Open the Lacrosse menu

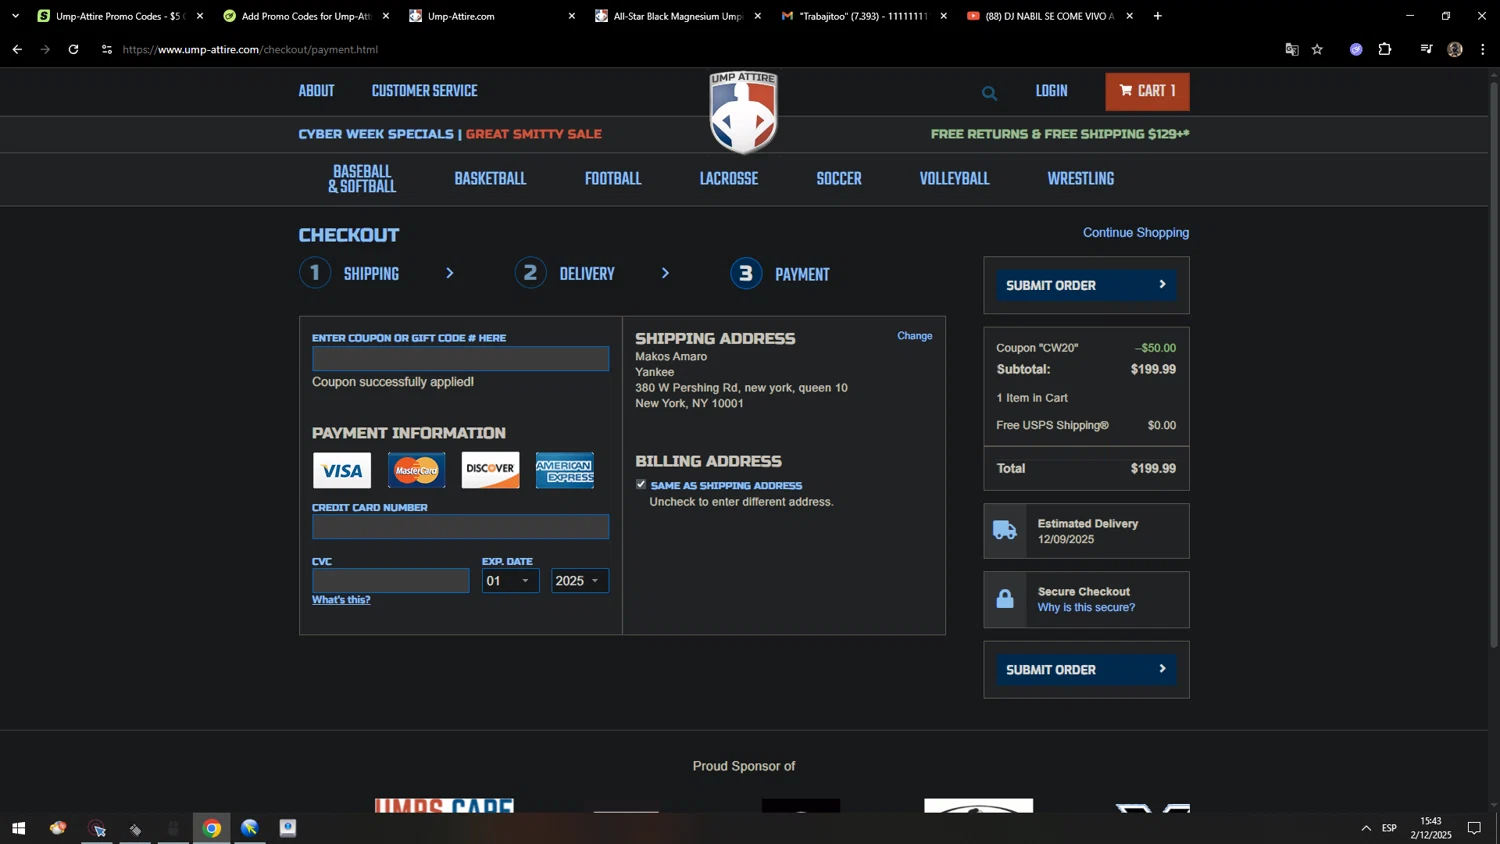[x=729, y=179]
